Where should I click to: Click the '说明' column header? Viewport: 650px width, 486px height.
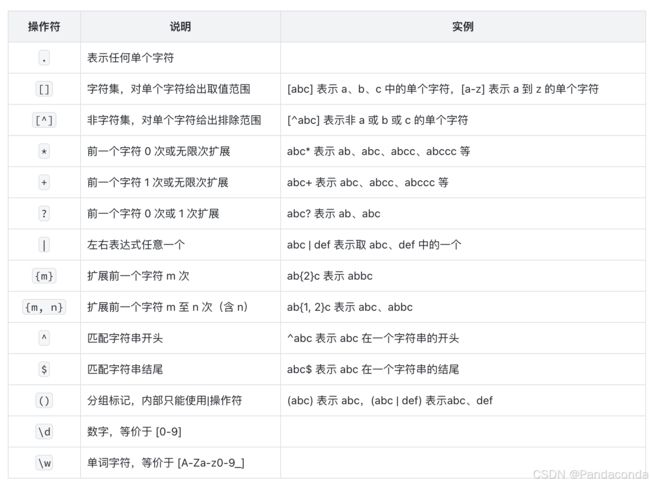click(x=180, y=27)
